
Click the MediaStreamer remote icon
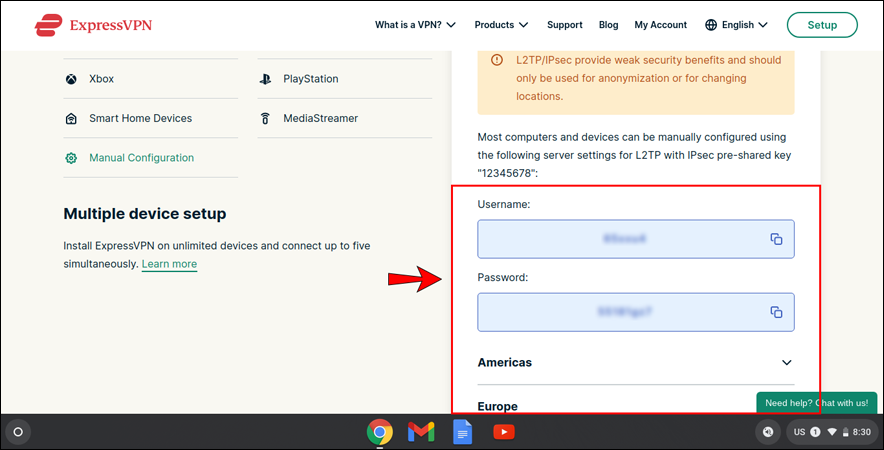click(265, 118)
